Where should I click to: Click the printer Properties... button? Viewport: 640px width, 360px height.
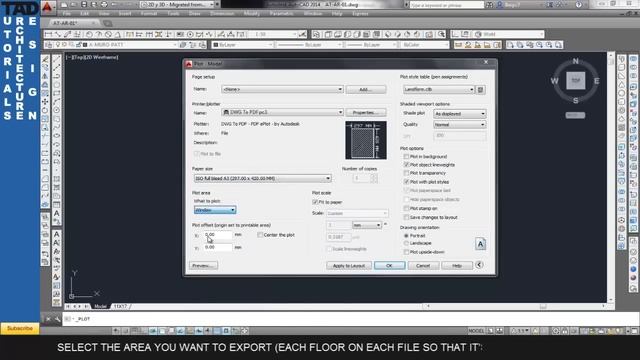[x=366, y=112]
